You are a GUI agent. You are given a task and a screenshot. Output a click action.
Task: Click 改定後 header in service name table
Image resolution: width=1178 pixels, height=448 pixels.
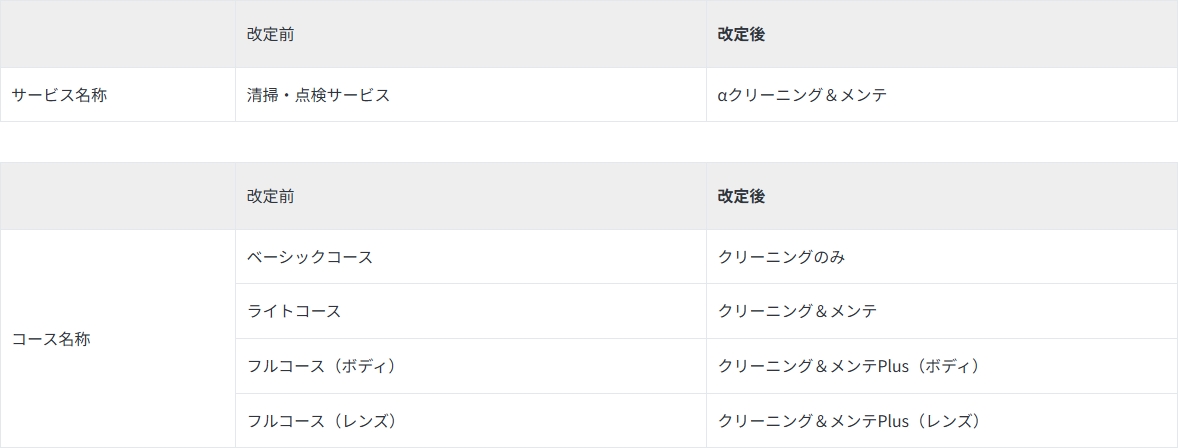[741, 34]
